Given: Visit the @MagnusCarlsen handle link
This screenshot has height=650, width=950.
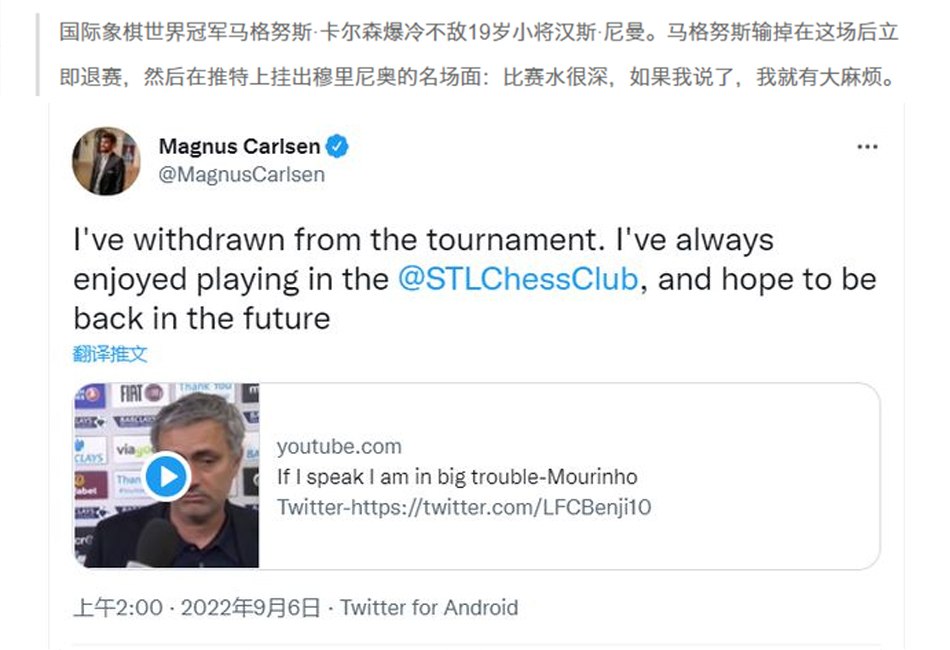Looking at the screenshot, I should (x=242, y=175).
